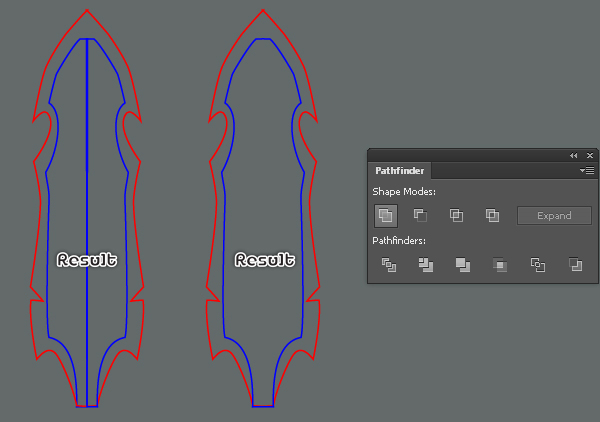The width and height of the screenshot is (600, 422).
Task: Collapse the Pathfinder panel with double arrows
Action: tap(573, 155)
